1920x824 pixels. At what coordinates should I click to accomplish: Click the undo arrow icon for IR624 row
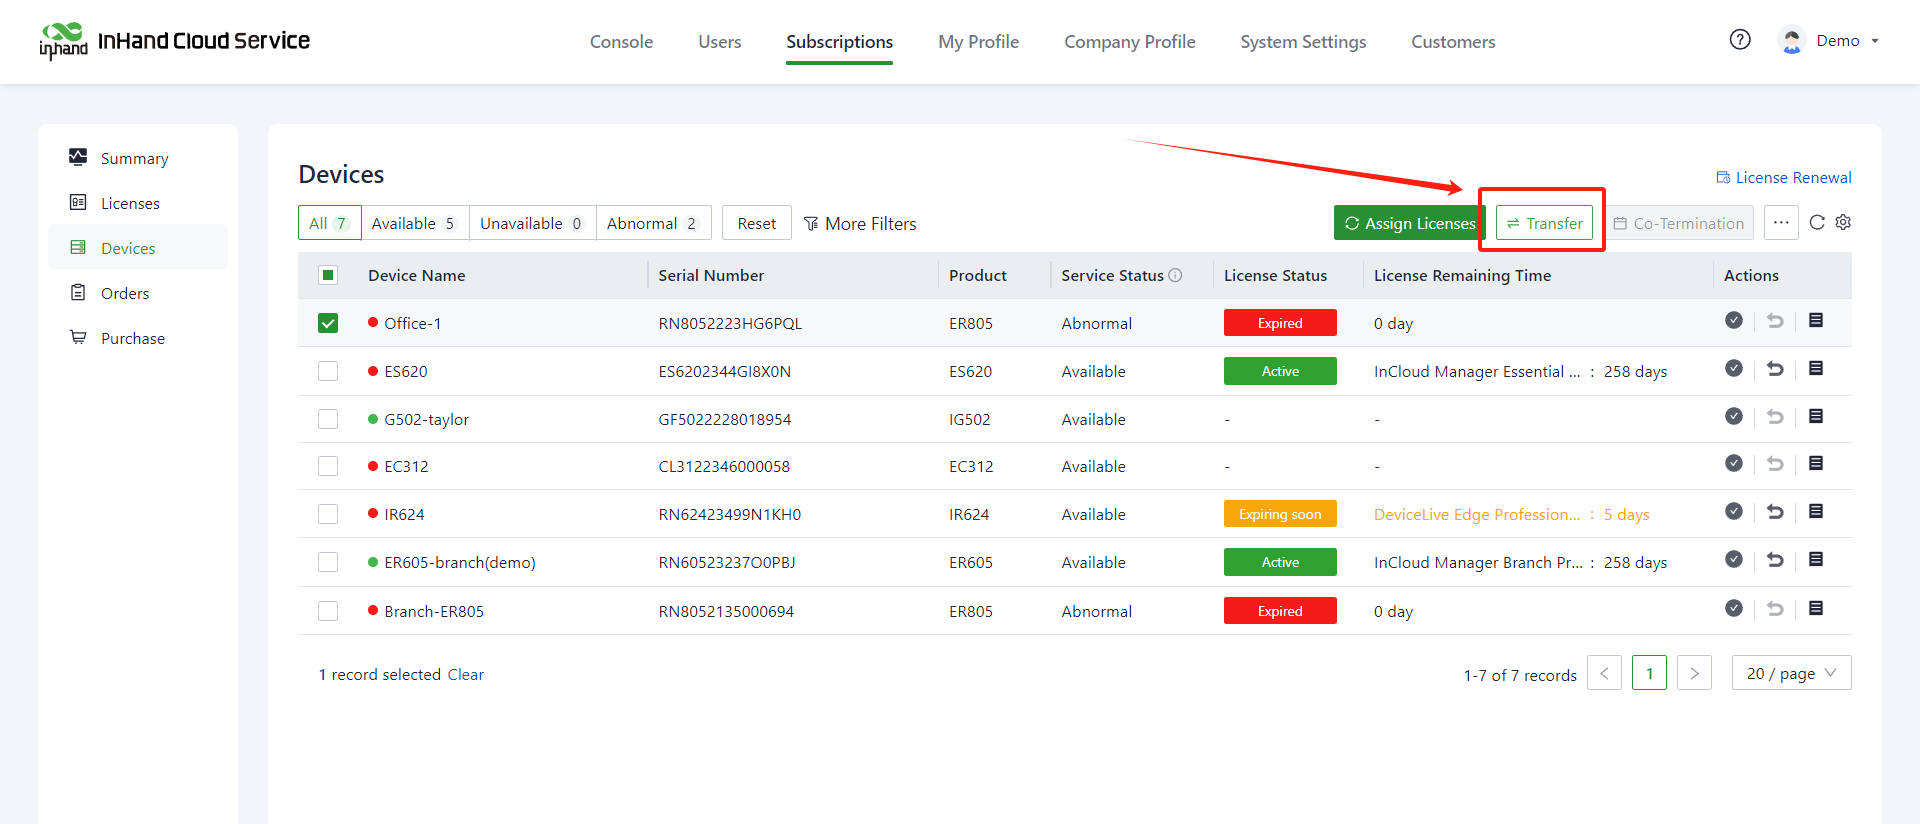(1775, 512)
